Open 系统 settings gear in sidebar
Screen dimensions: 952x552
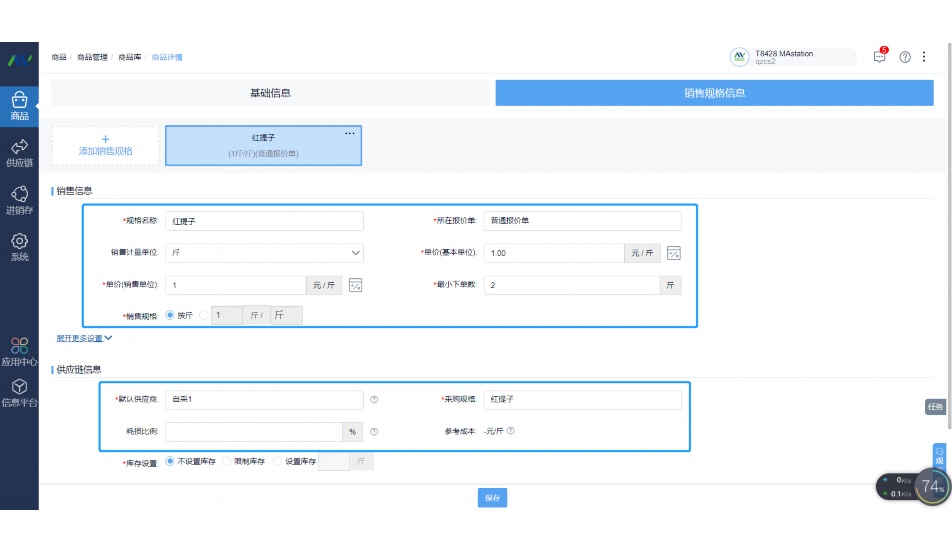click(x=19, y=246)
